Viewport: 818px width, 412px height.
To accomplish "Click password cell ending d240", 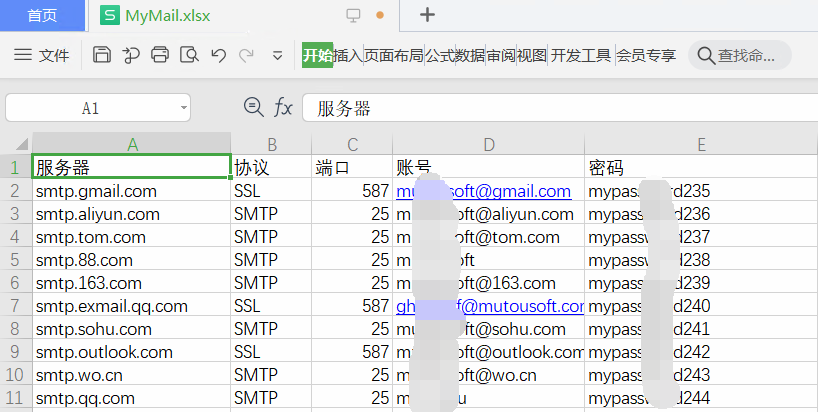I will click(701, 306).
